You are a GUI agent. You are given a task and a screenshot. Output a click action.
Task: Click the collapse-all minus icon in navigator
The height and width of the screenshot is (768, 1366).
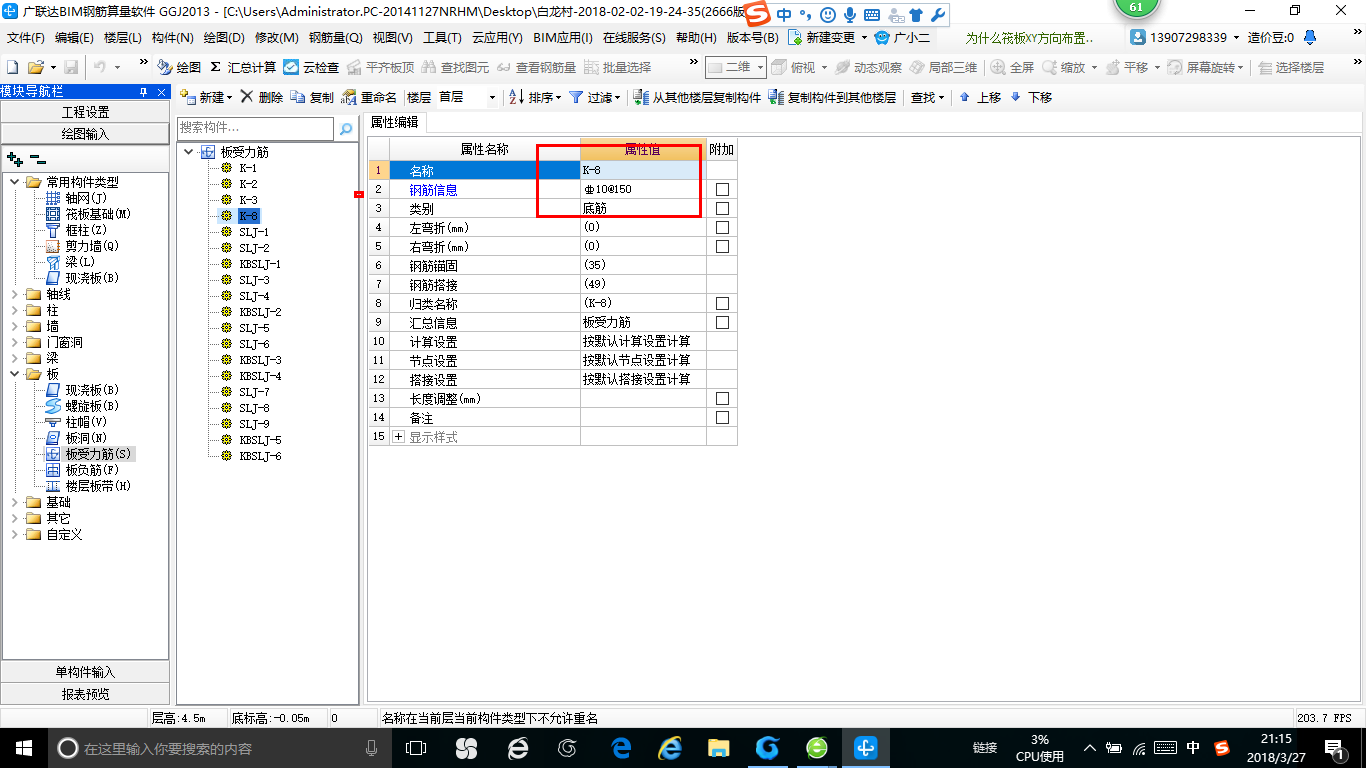38,158
